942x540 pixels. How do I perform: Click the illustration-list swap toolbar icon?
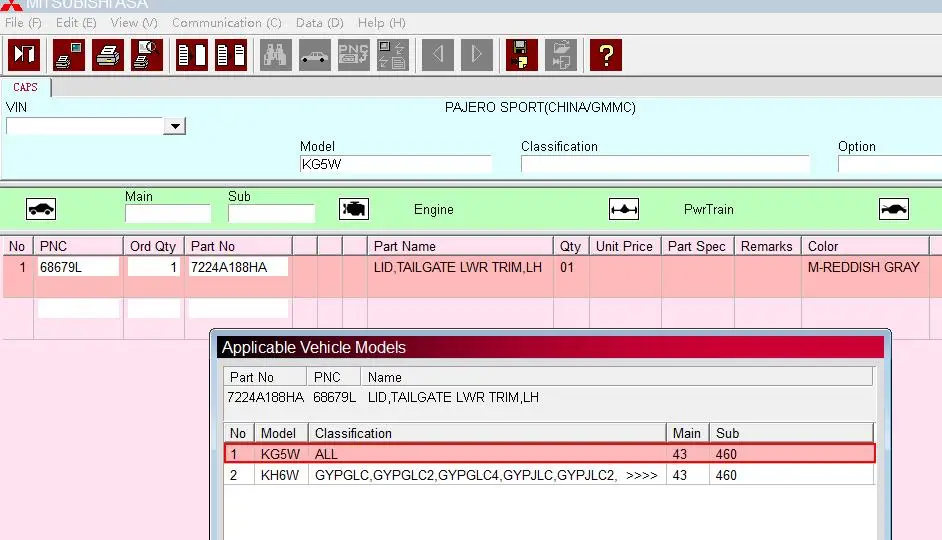pyautogui.click(x=393, y=55)
